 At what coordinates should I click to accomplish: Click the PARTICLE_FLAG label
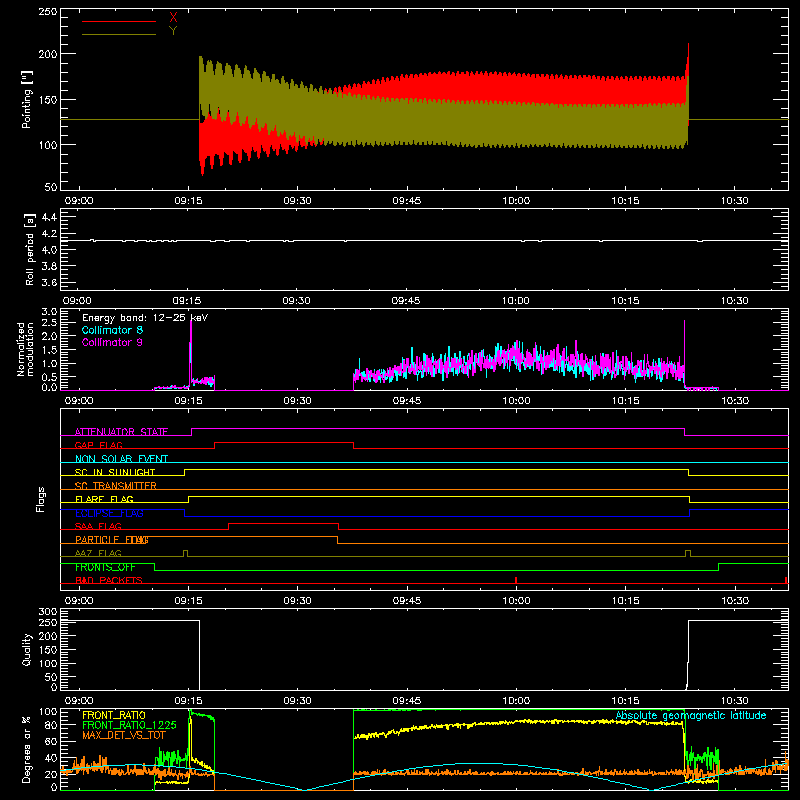(x=112, y=540)
